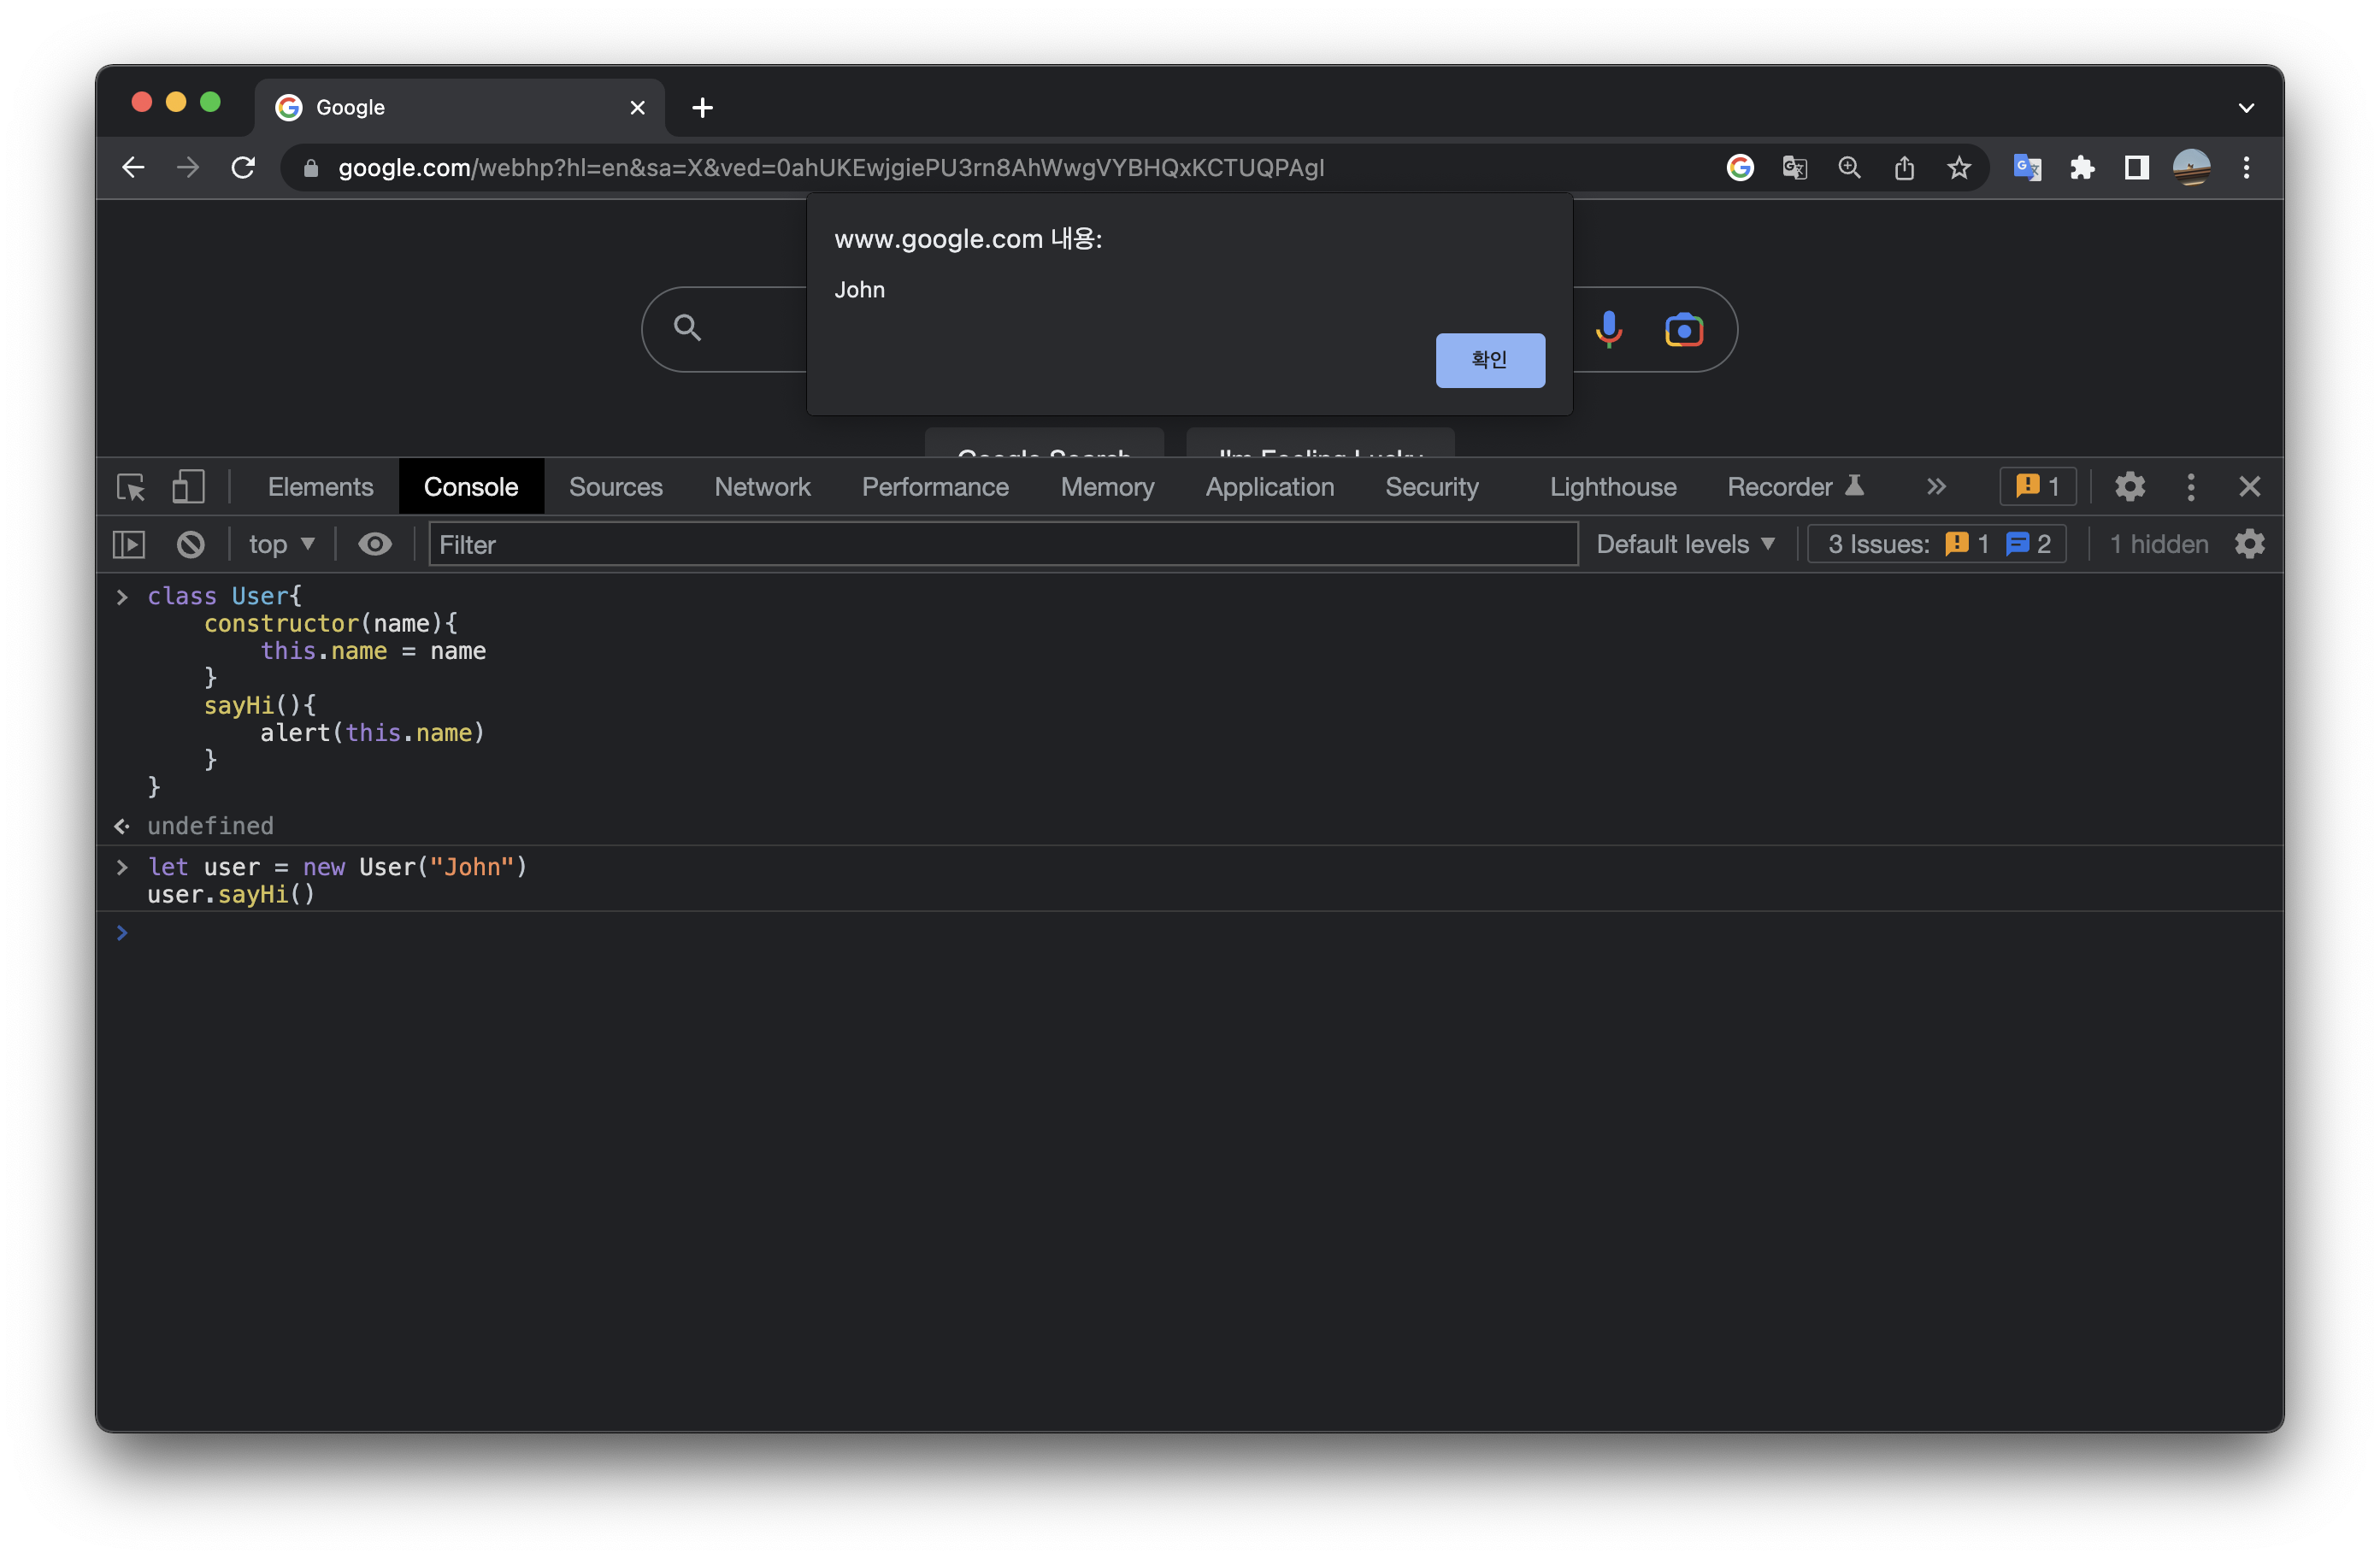Click into the console Filter field
The height and width of the screenshot is (1559, 2380).
[x=1002, y=544]
